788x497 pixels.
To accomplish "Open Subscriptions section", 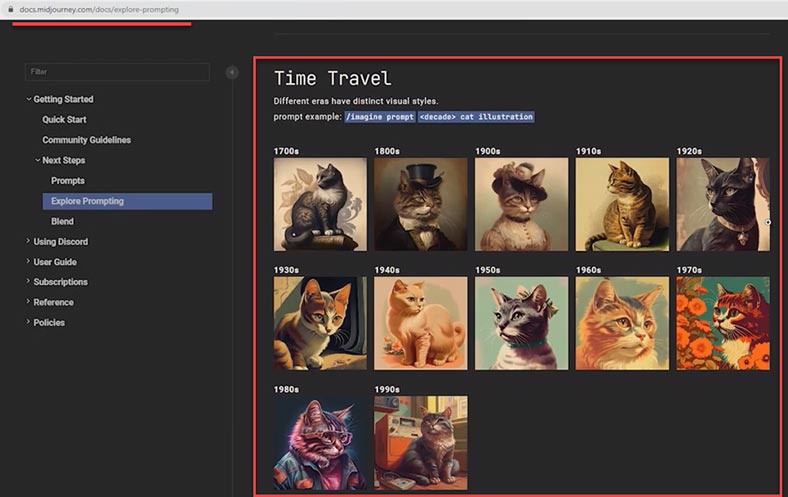I will [x=61, y=282].
